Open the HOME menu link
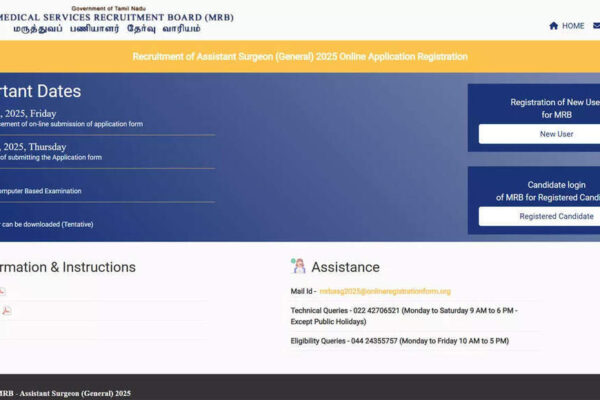This screenshot has height=400, width=600. (573, 26)
